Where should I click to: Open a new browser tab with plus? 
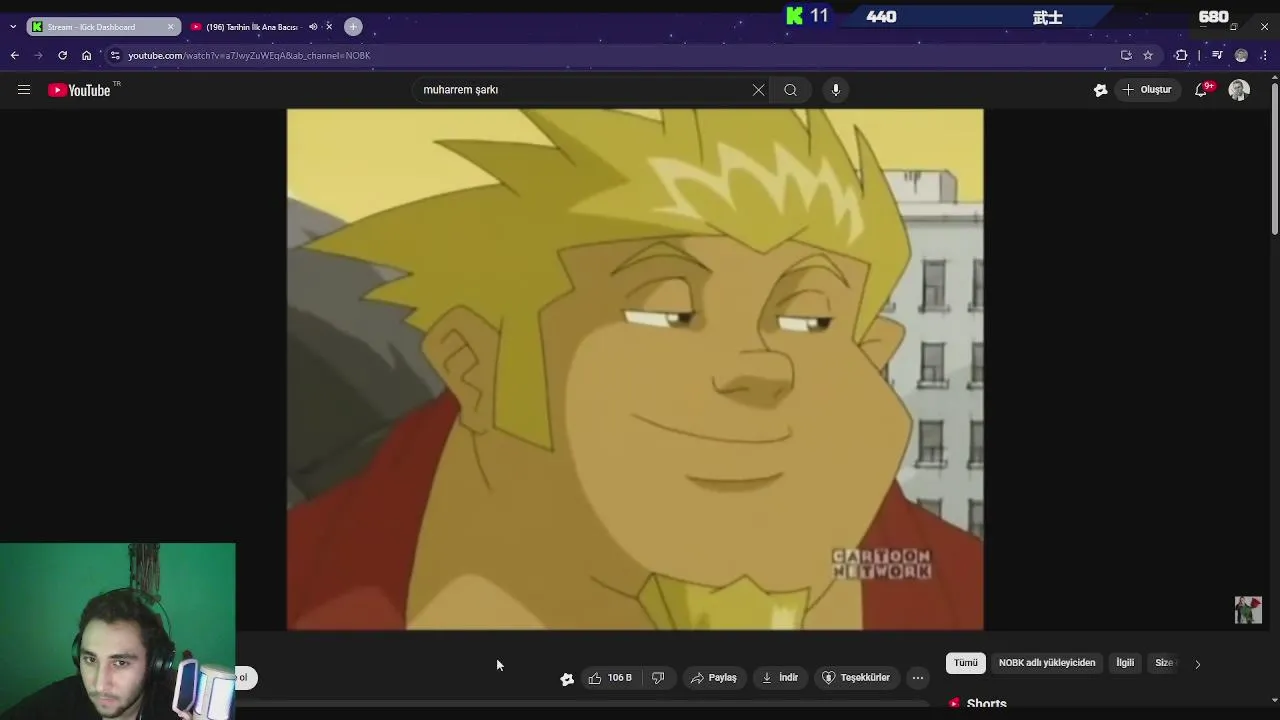click(353, 27)
